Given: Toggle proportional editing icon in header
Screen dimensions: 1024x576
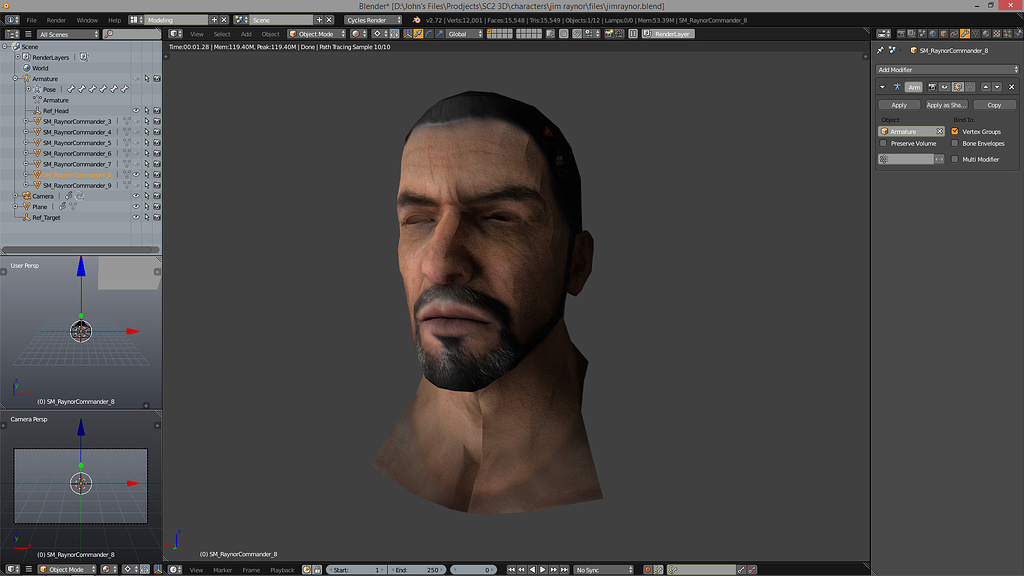Looking at the screenshot, I should tap(564, 34).
